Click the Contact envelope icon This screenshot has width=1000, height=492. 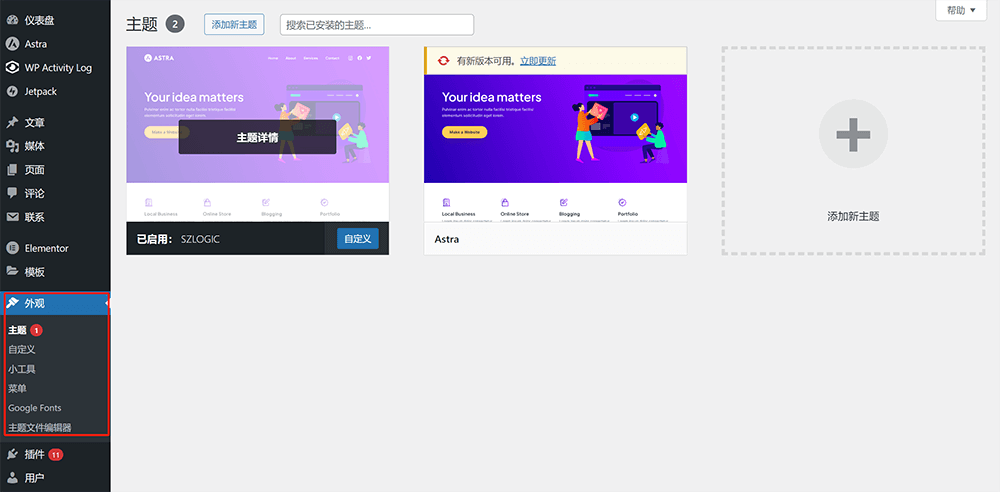11,217
